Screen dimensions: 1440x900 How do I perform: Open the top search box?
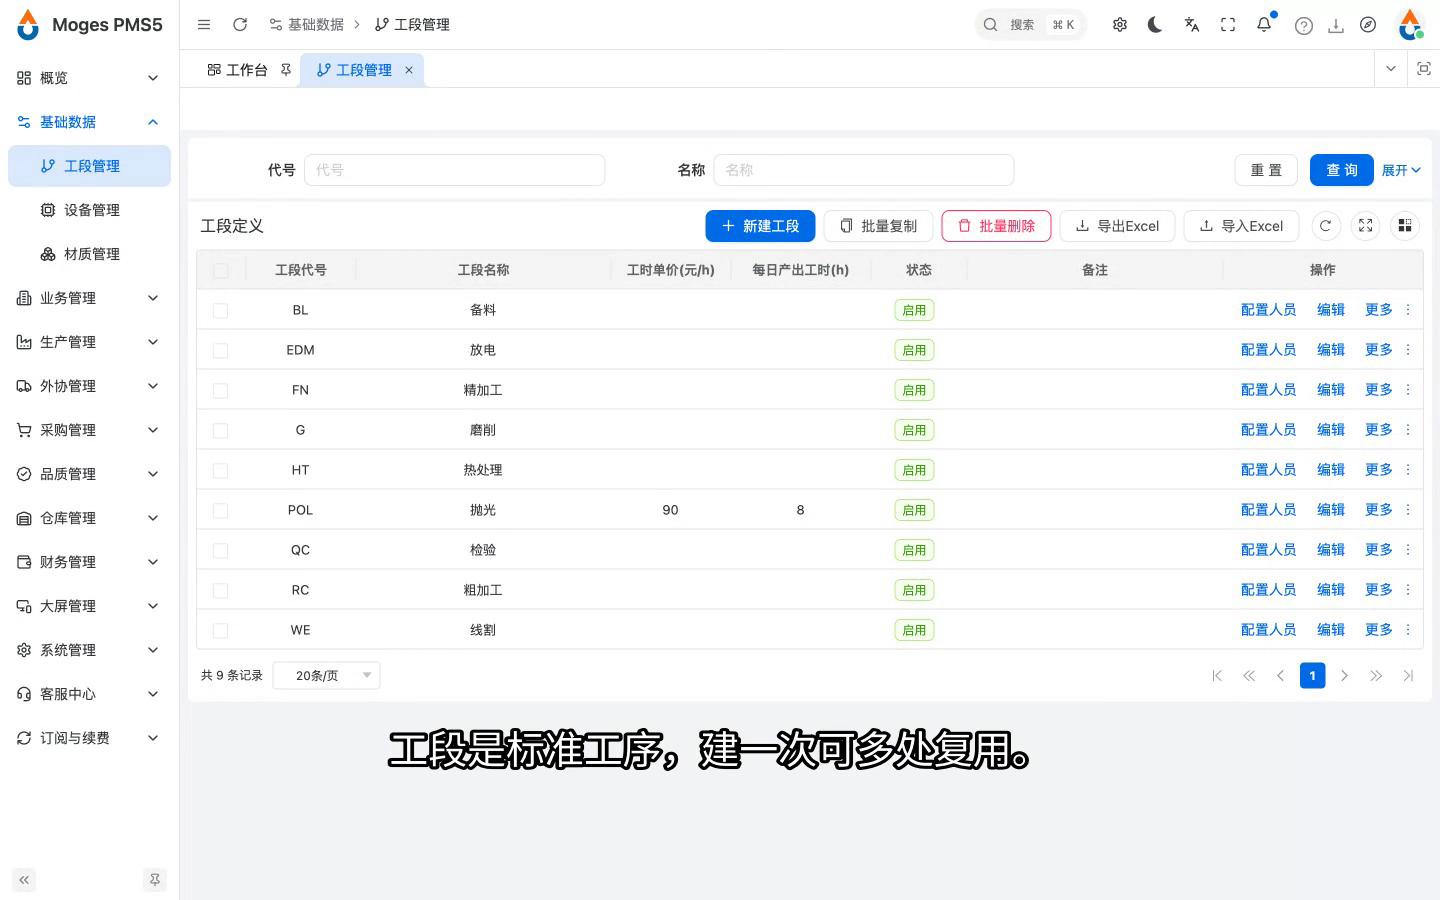tap(1030, 25)
